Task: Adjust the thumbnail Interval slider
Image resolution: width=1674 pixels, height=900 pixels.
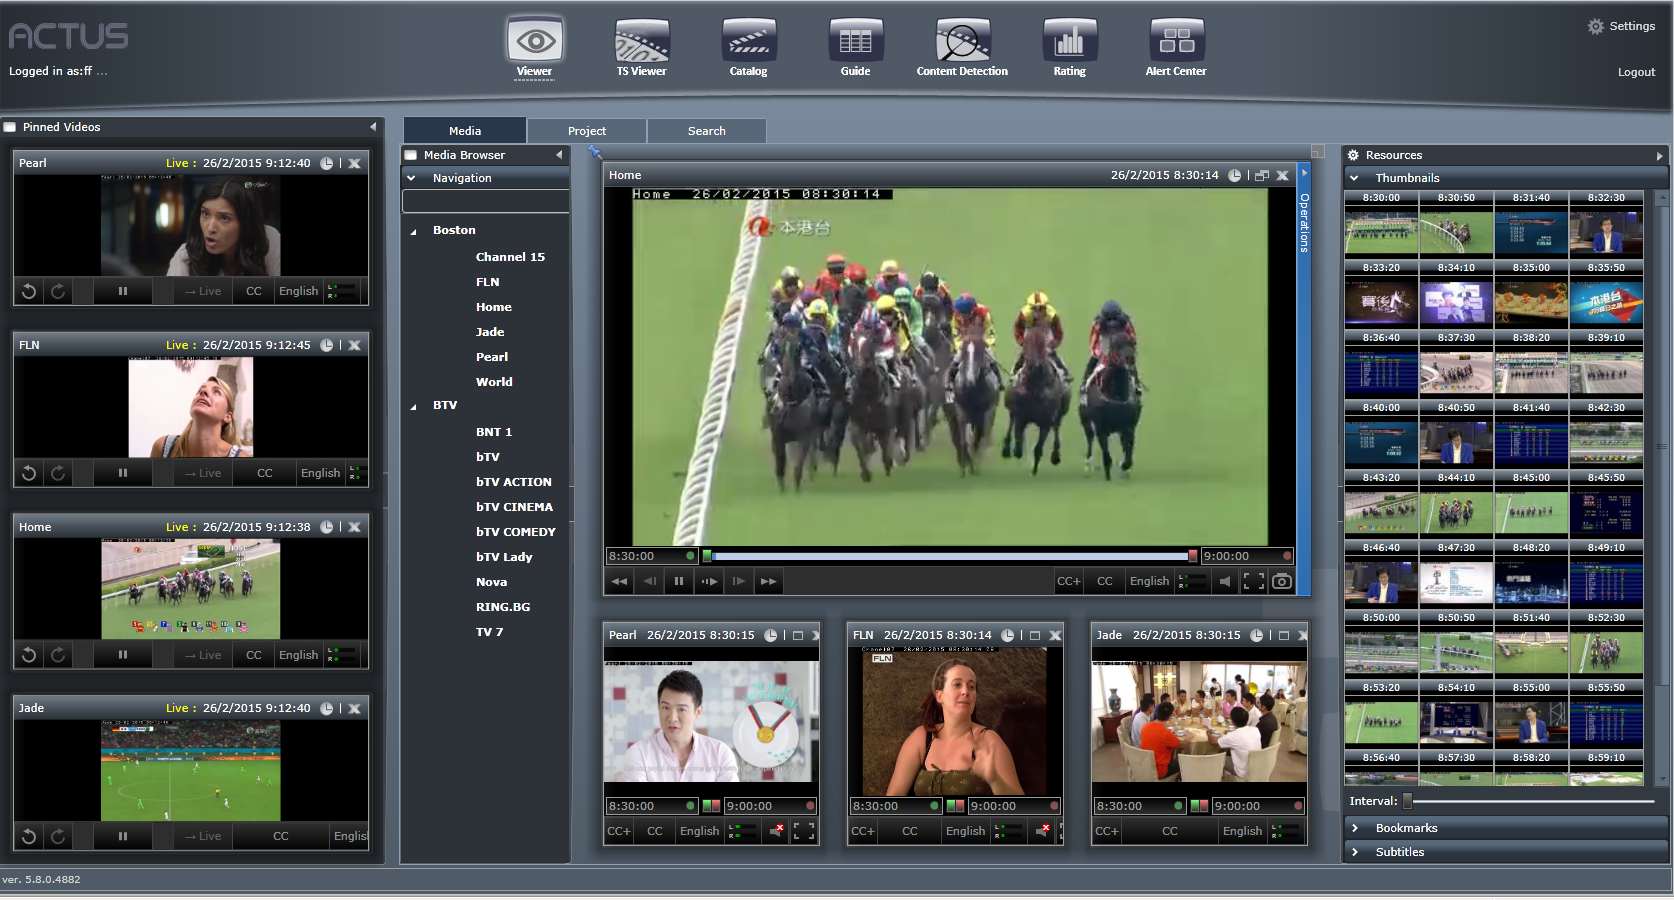Action: pos(1407,801)
